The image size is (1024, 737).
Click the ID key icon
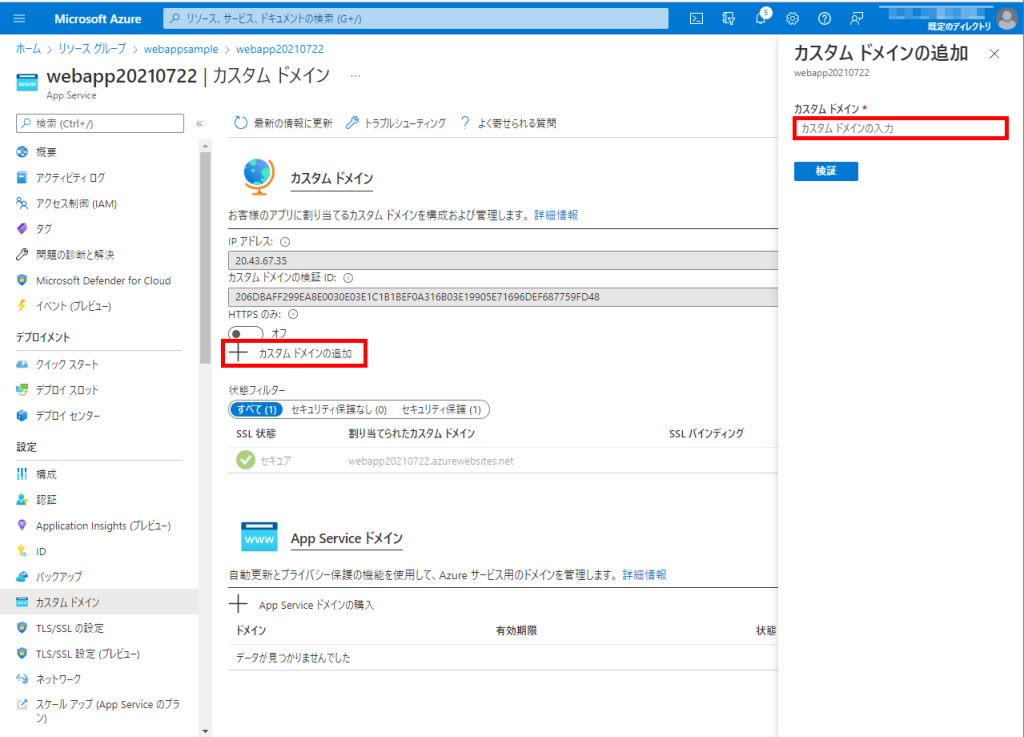[x=22, y=551]
